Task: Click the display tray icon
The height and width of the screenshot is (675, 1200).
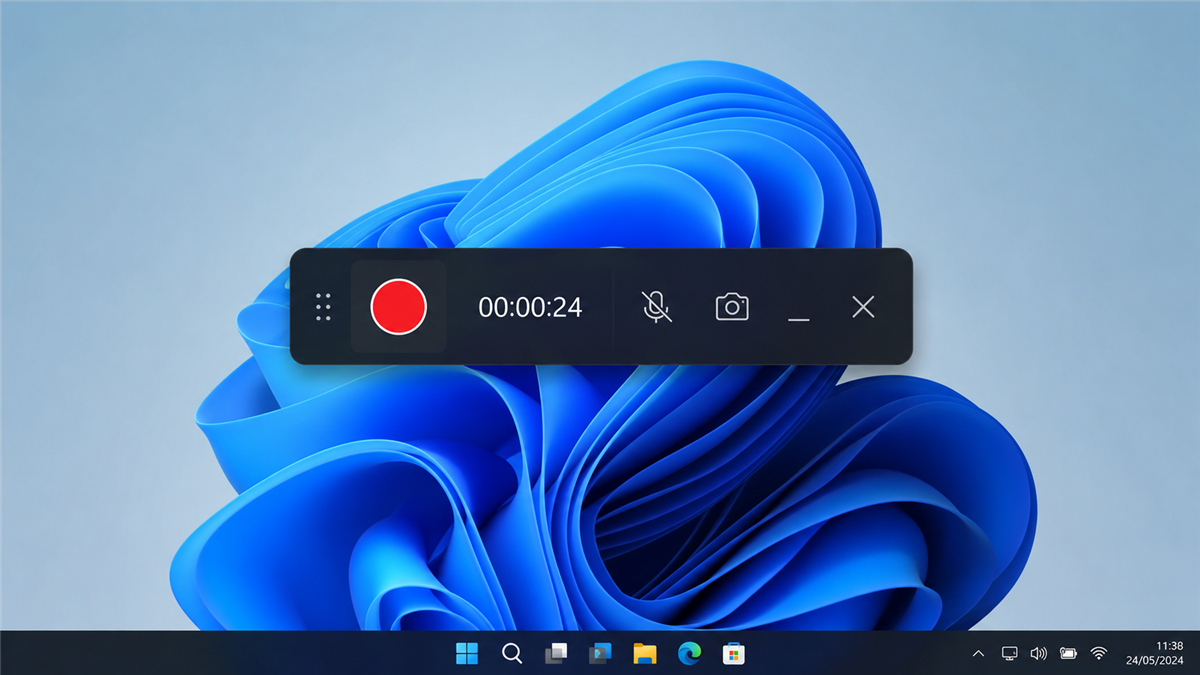Action: coord(1009,654)
